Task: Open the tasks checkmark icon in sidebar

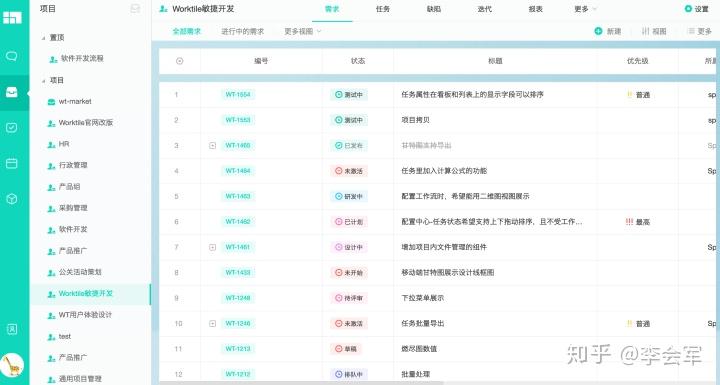Action: [x=11, y=128]
